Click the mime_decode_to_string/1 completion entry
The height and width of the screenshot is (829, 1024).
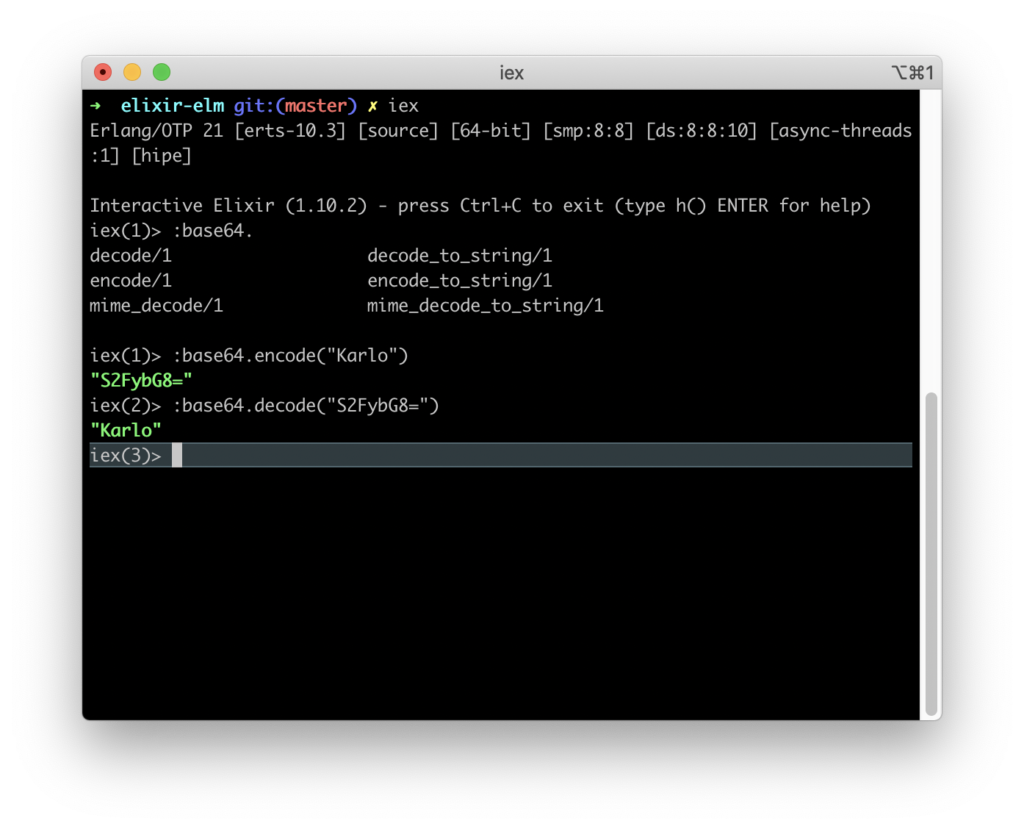point(485,306)
